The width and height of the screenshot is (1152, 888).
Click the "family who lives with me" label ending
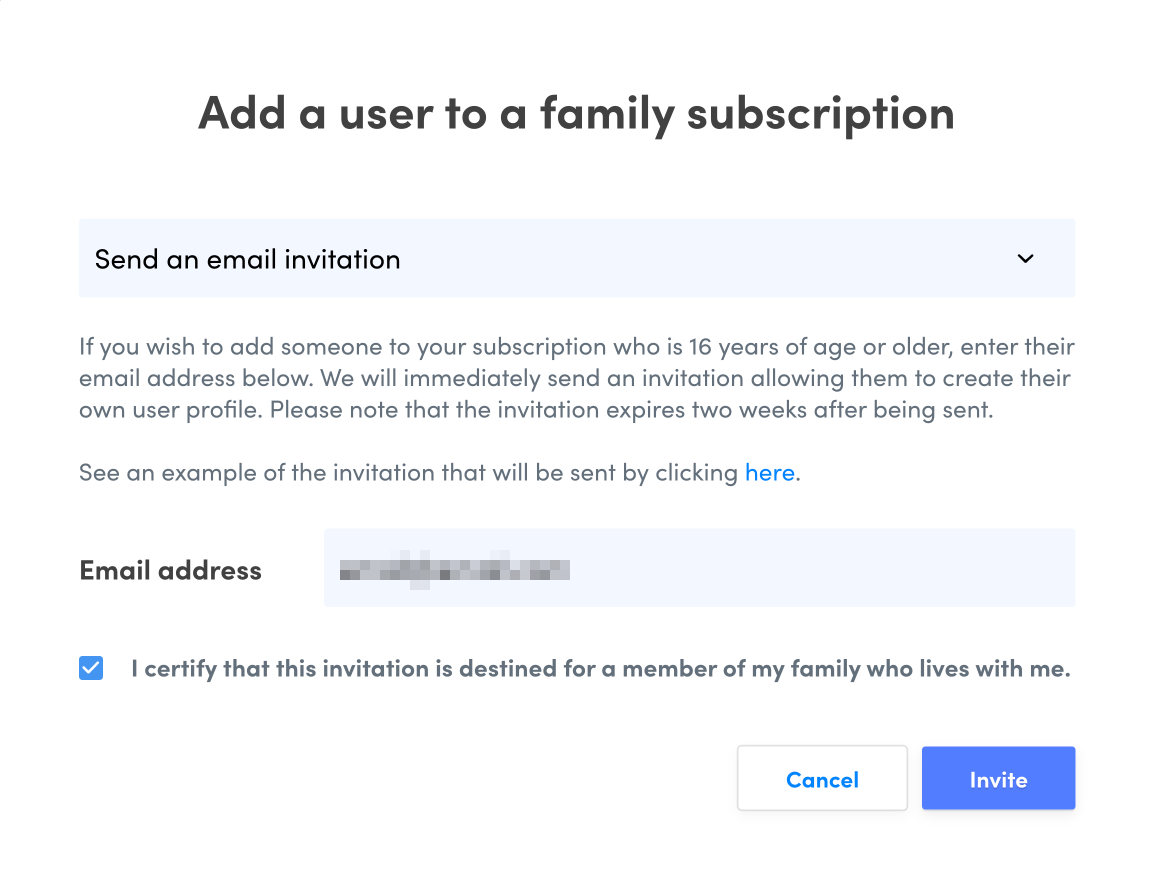[x=930, y=669]
